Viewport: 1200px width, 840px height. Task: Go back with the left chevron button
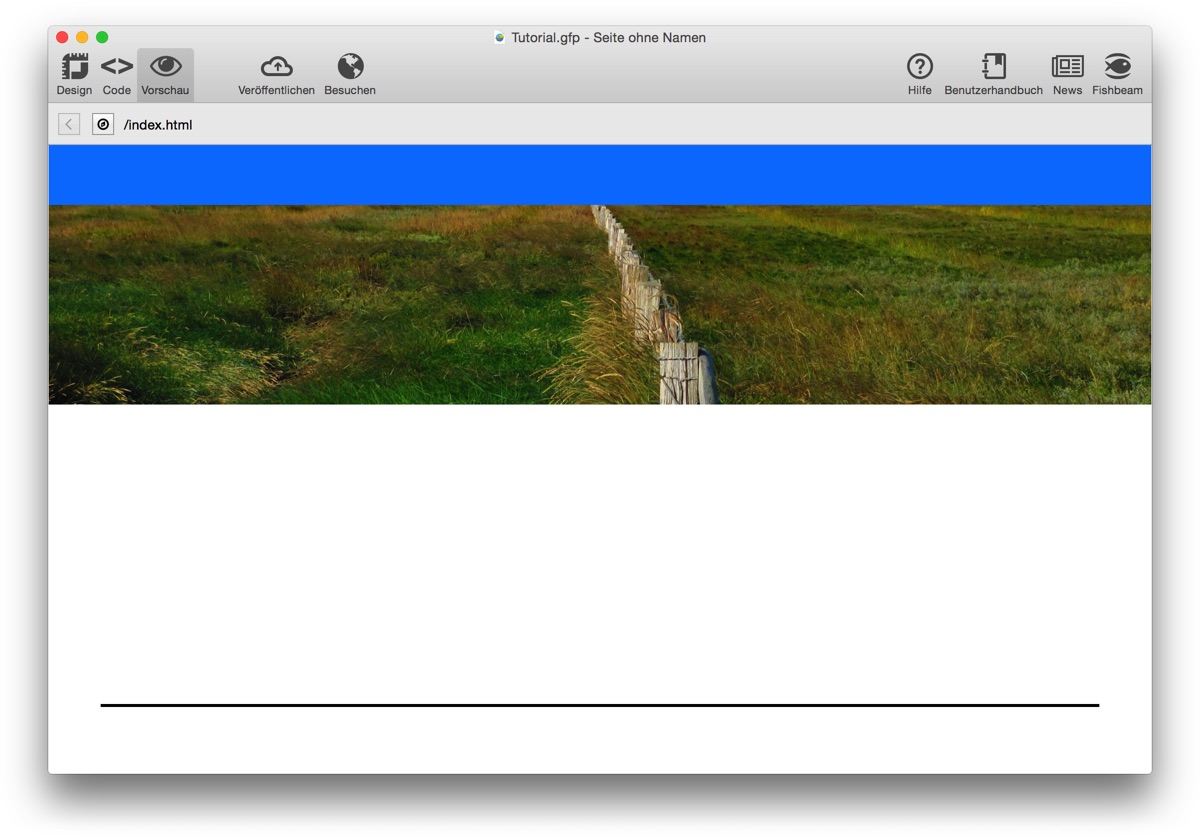pyautogui.click(x=69, y=124)
